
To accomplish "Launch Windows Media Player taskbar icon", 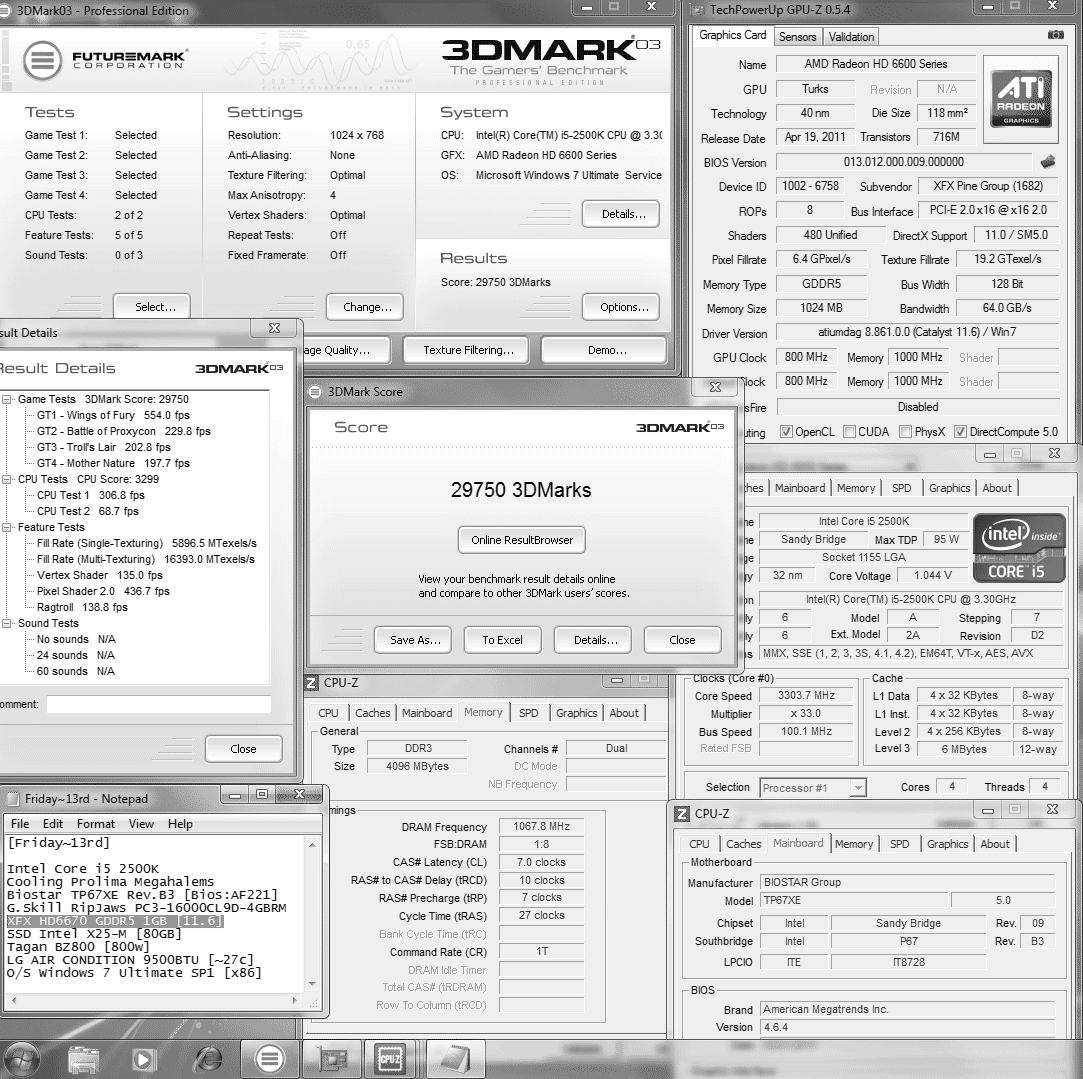I will pyautogui.click(x=144, y=1059).
